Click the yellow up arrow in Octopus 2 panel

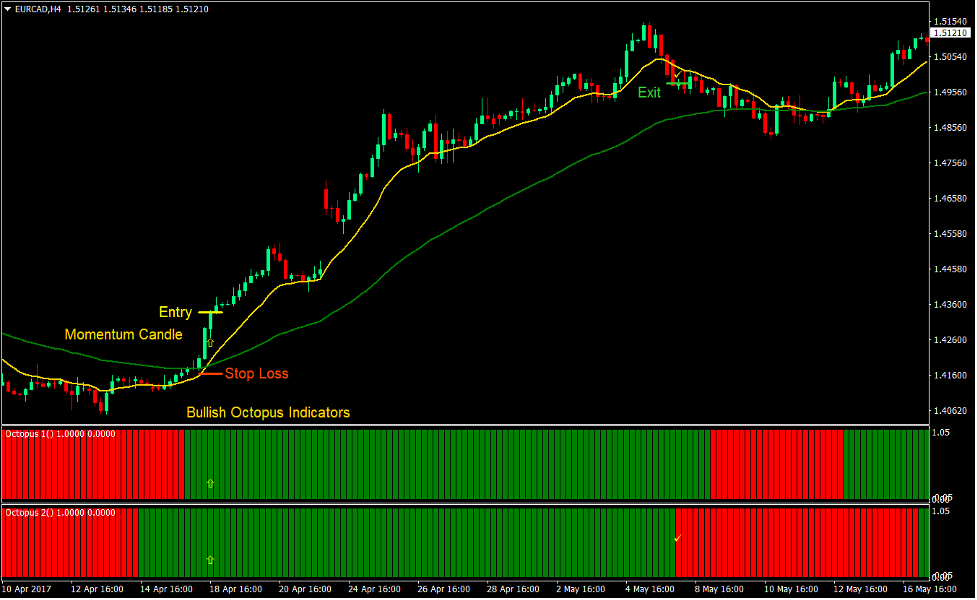(x=210, y=560)
